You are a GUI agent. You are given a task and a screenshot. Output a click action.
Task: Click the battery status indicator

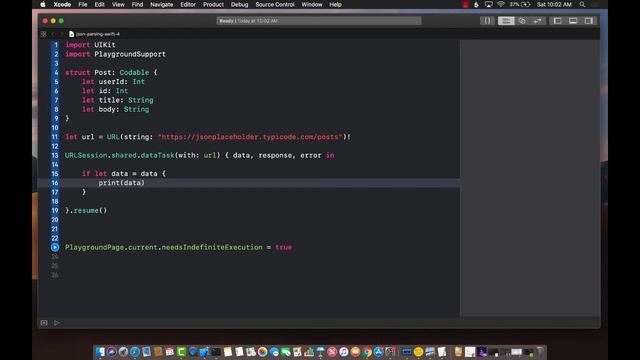(x=520, y=4)
